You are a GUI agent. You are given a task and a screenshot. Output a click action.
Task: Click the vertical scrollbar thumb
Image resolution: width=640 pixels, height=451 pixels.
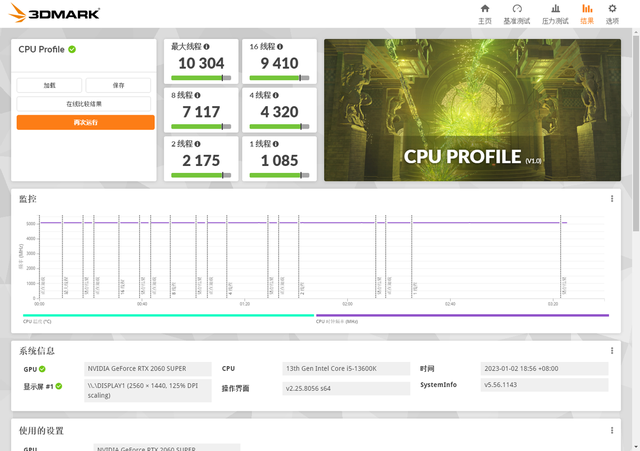coord(636,133)
